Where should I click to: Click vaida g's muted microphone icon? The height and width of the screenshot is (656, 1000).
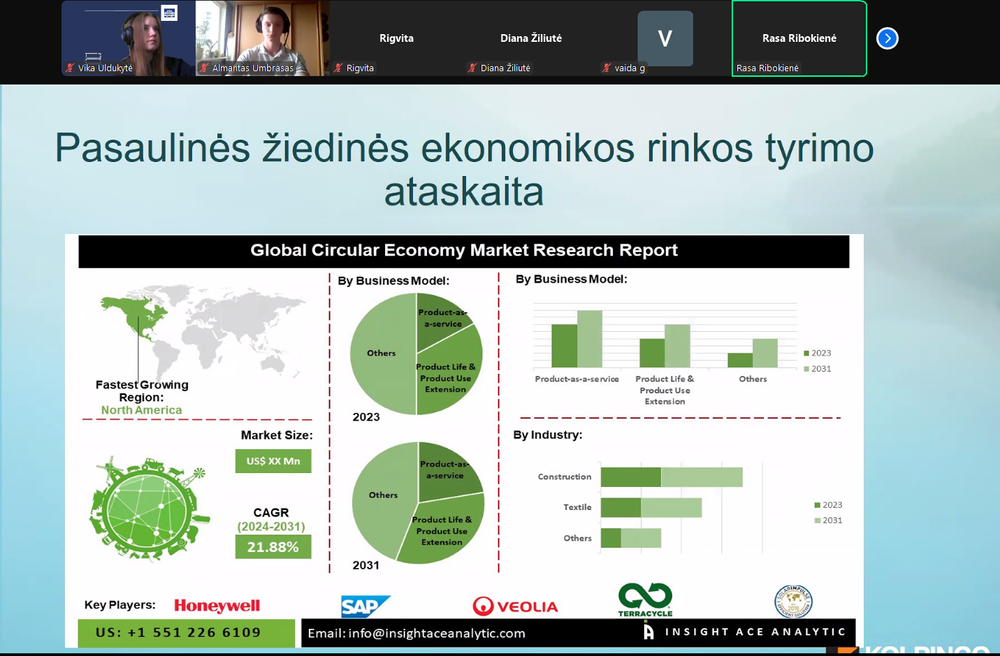pos(607,68)
